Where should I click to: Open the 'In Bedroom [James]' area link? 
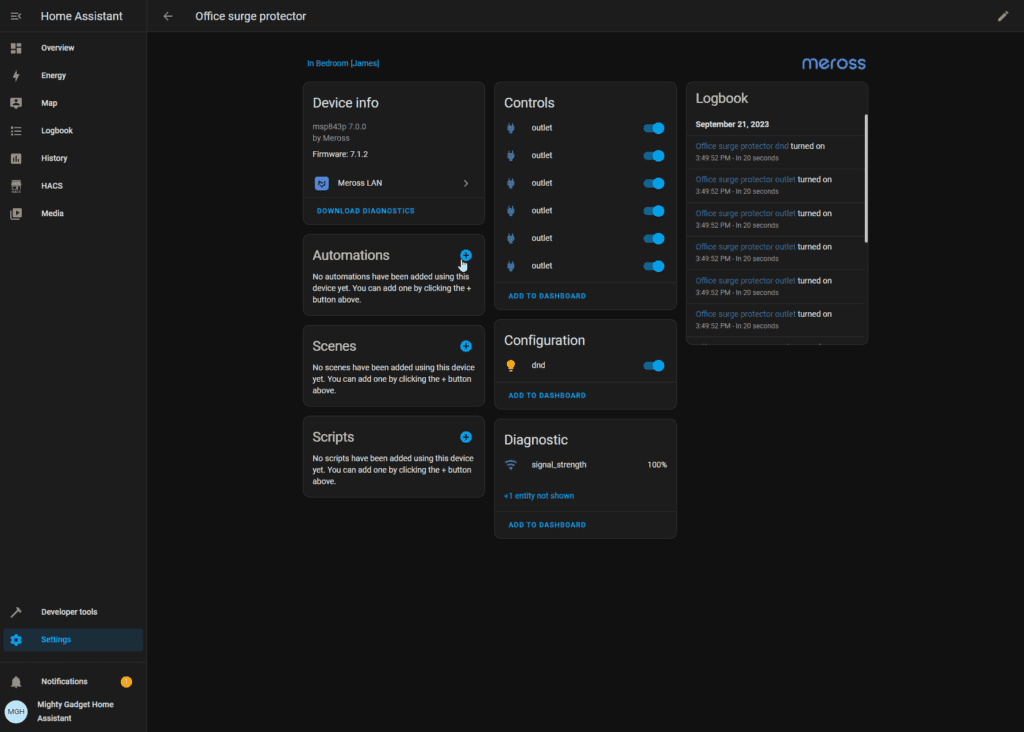343,64
